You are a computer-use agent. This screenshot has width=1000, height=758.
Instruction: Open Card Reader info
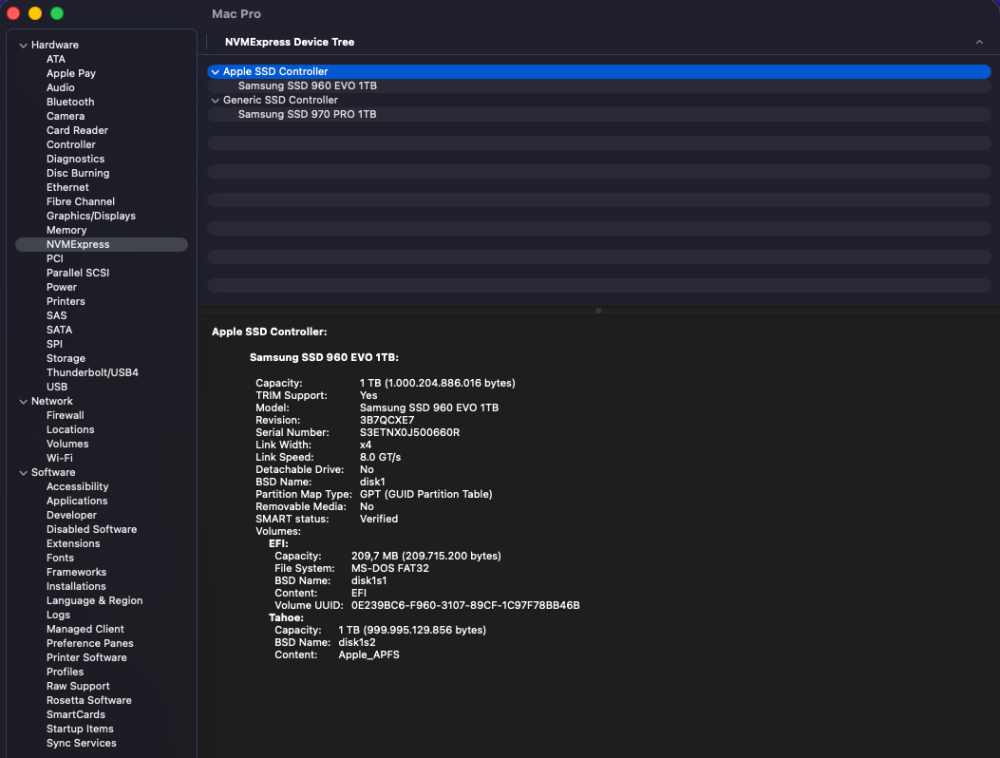(x=77, y=131)
